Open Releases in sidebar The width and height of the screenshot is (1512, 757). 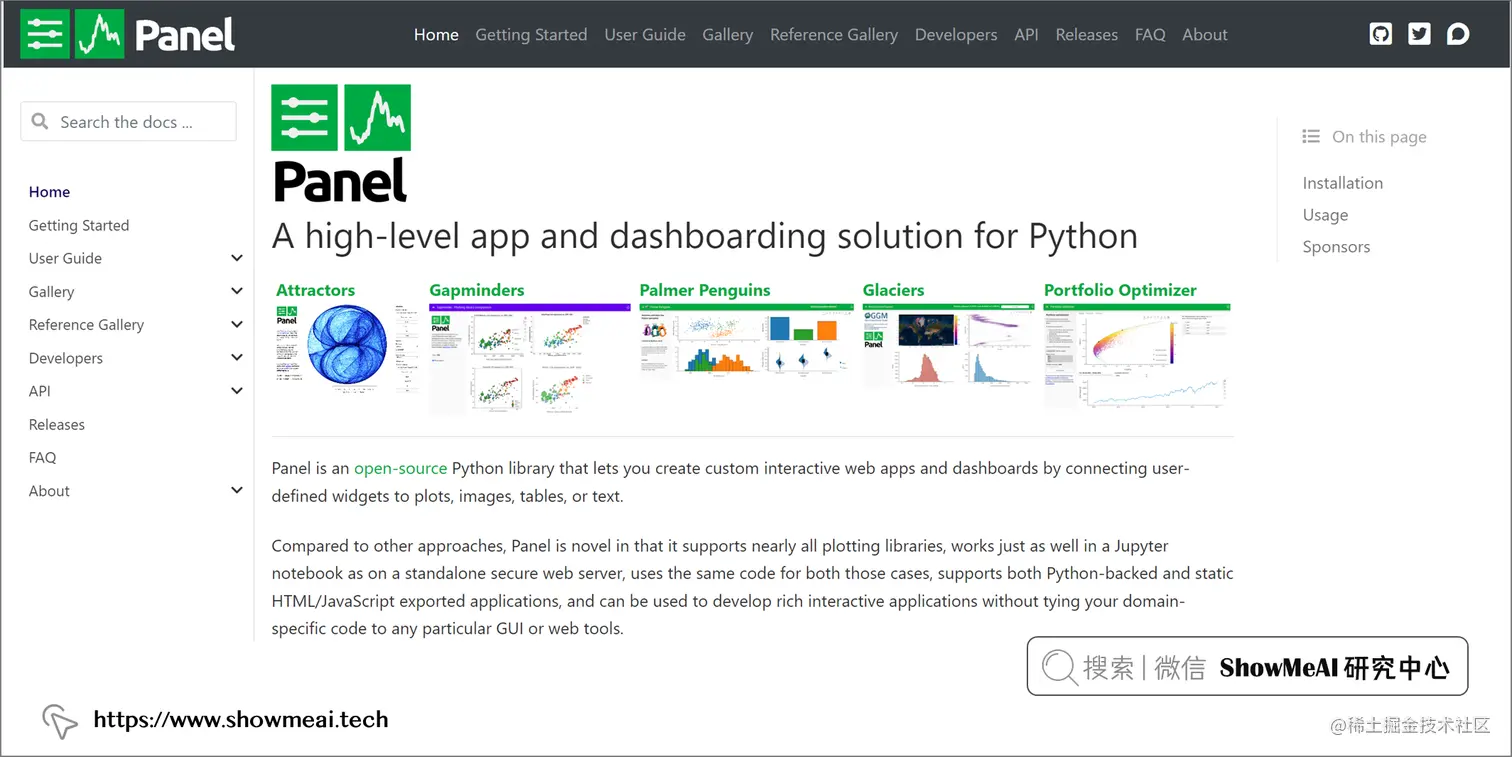57,424
